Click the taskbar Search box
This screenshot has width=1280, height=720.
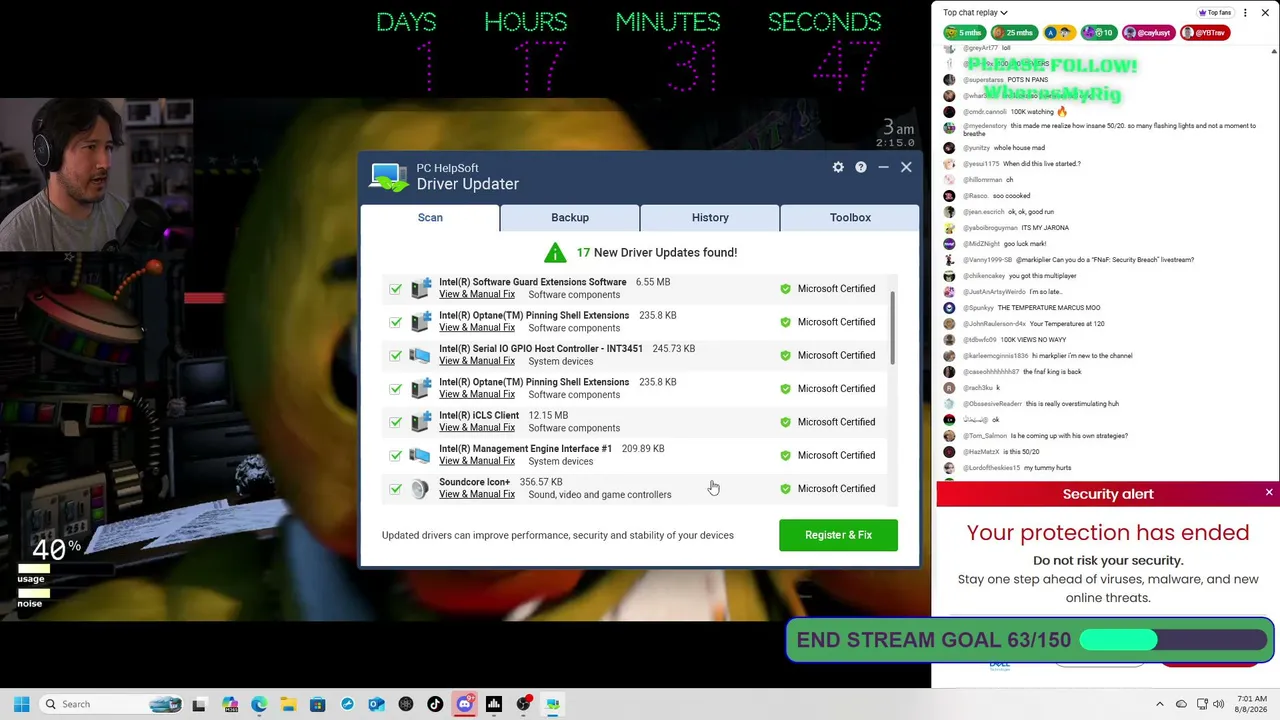(x=110, y=704)
